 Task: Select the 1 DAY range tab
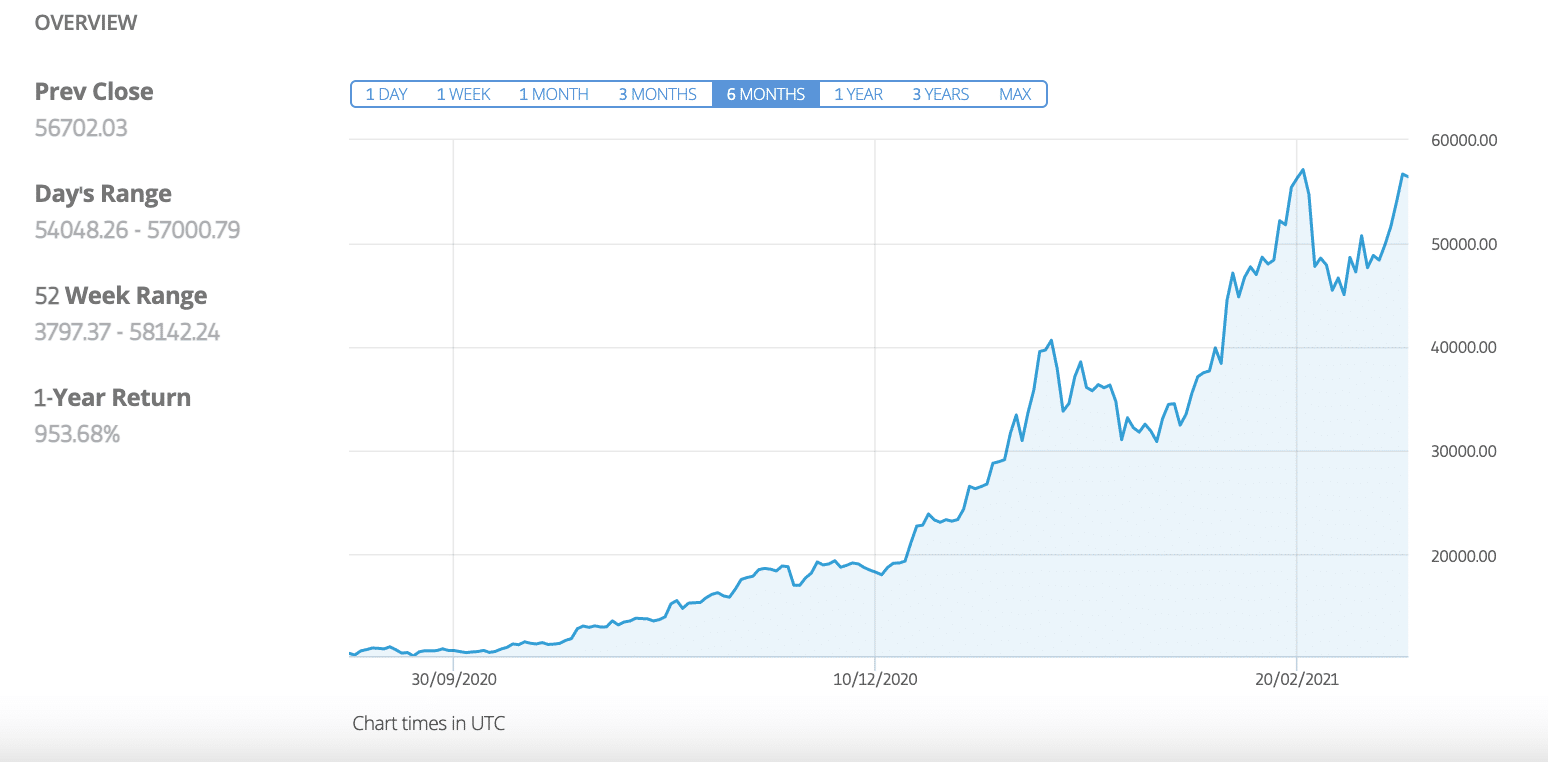pyautogui.click(x=386, y=94)
